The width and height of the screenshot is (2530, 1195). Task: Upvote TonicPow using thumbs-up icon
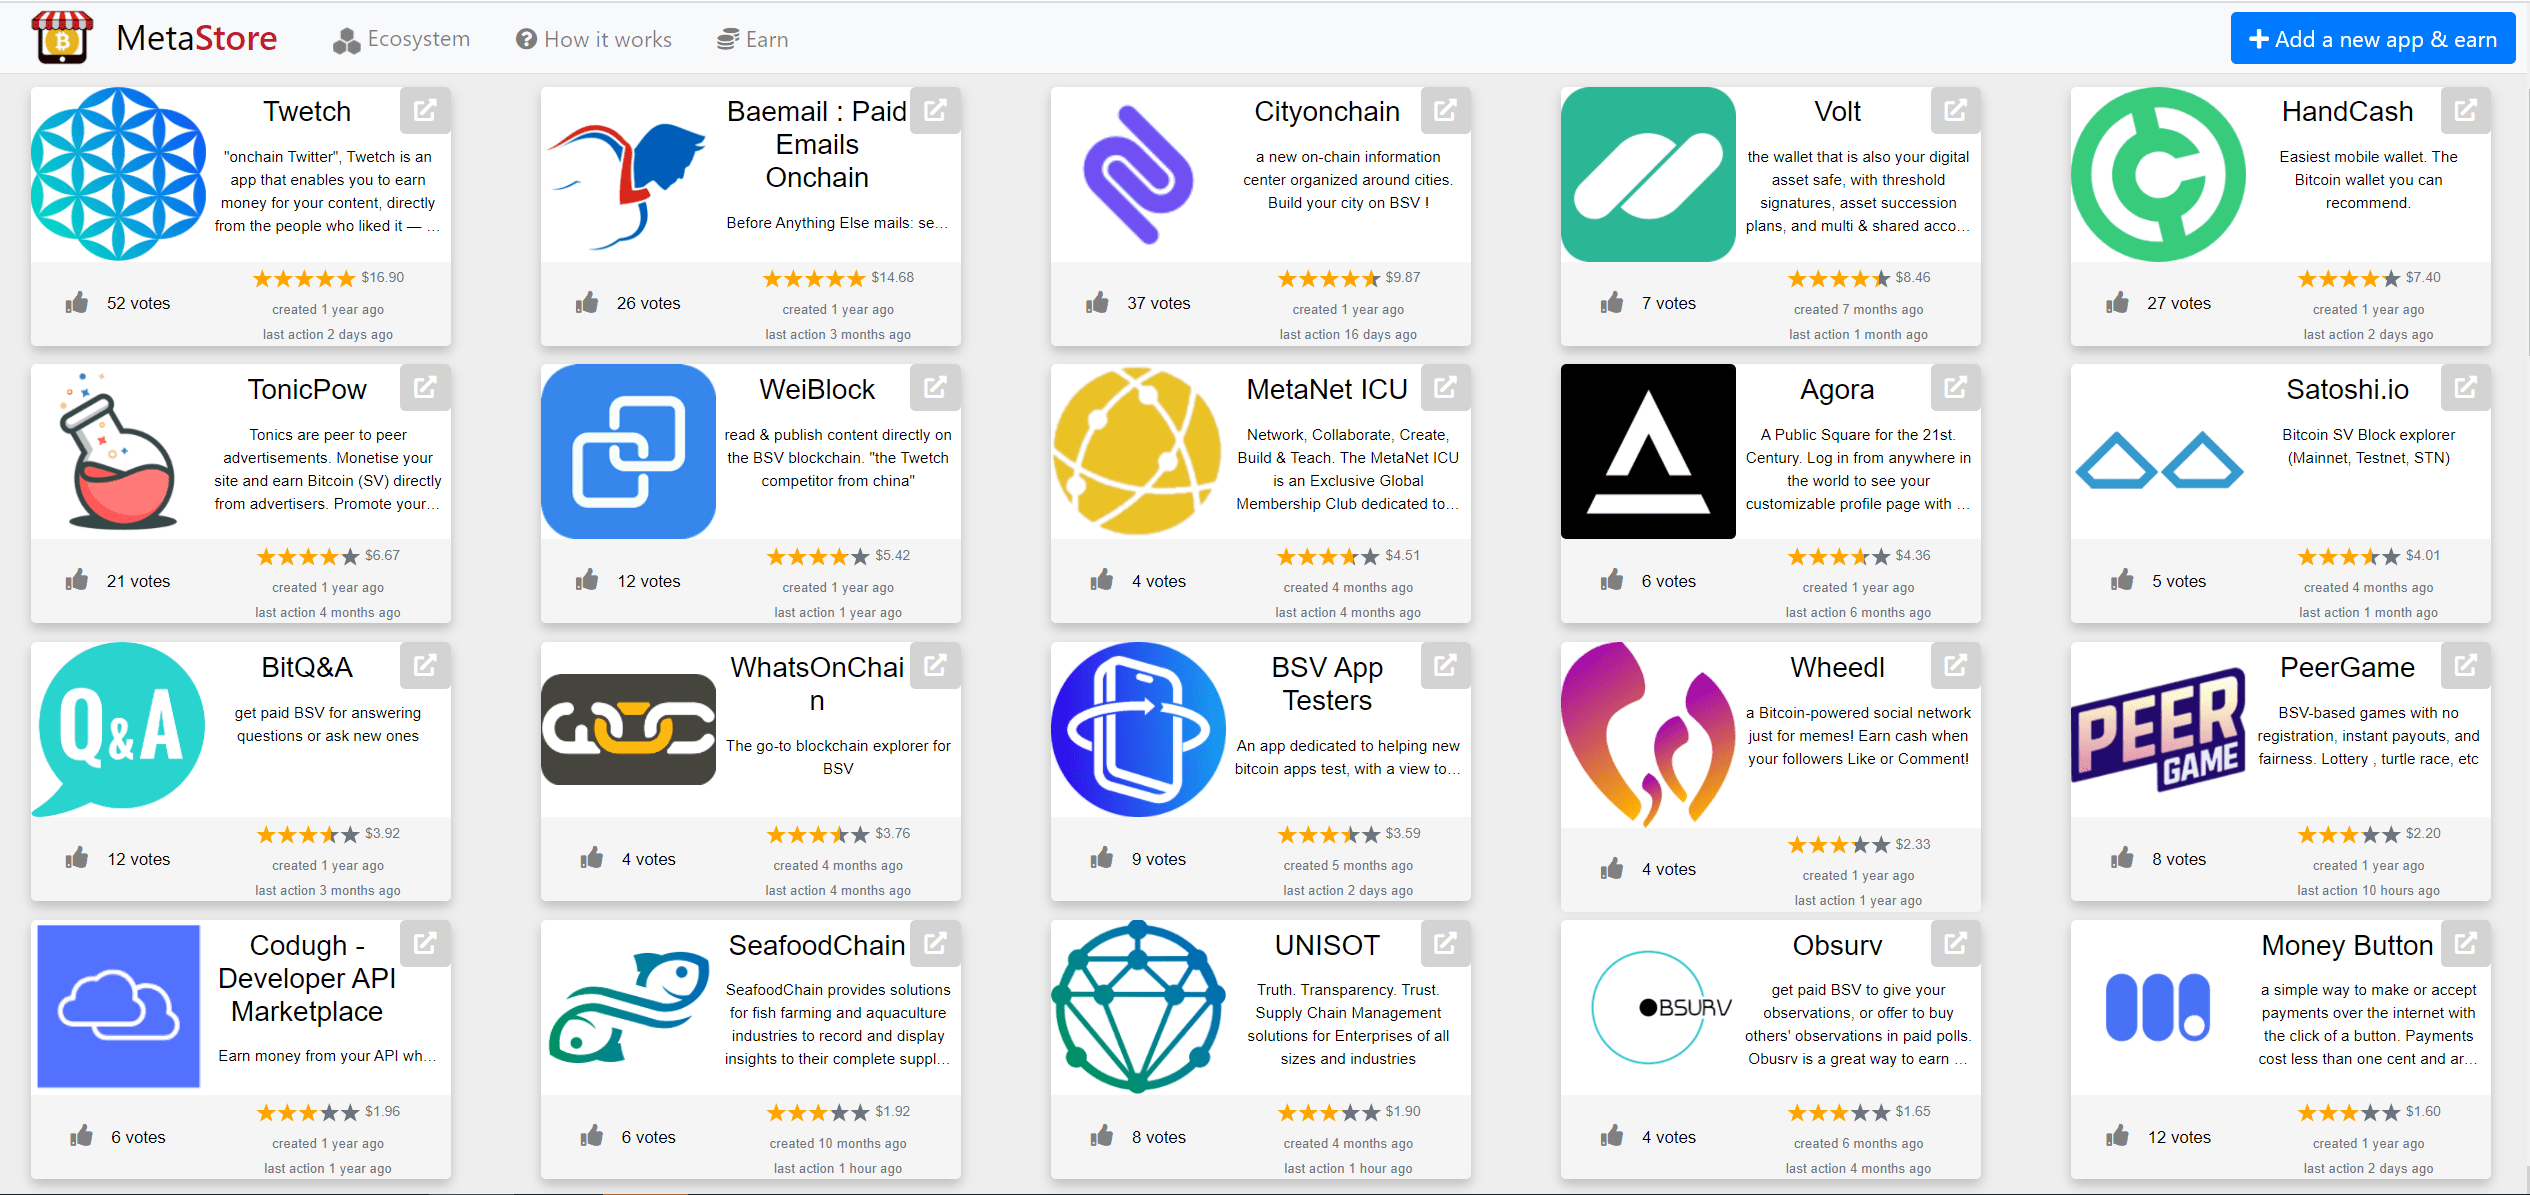point(77,580)
